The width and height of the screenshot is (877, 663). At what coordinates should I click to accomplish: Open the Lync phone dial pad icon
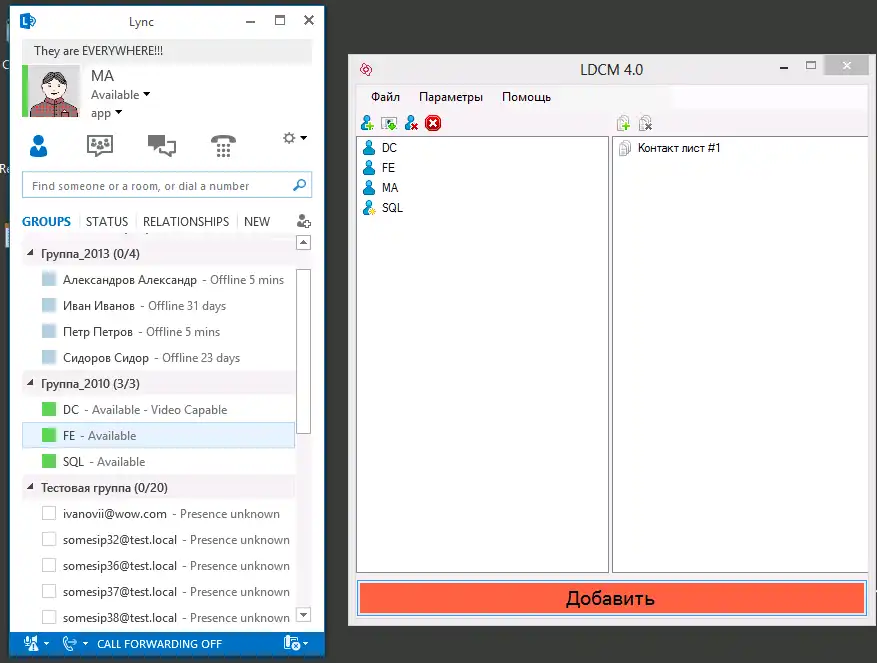pos(223,146)
